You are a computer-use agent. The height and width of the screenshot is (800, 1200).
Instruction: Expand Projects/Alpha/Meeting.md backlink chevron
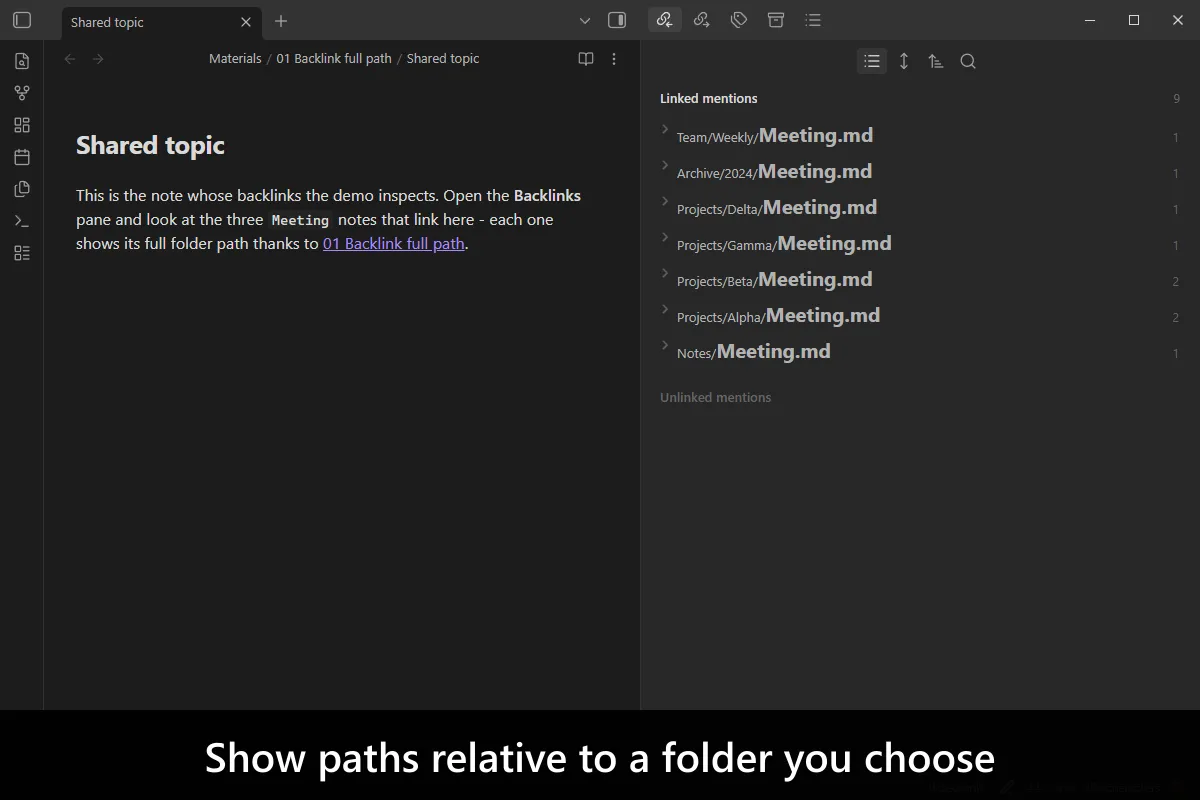(665, 310)
